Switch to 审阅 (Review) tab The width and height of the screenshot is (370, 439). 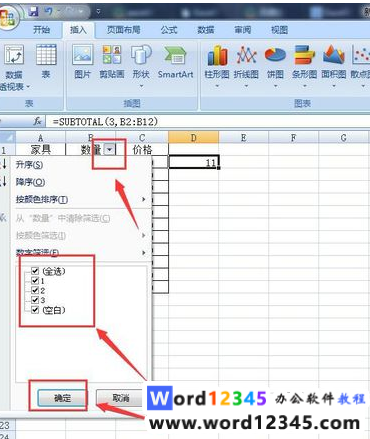click(242, 30)
